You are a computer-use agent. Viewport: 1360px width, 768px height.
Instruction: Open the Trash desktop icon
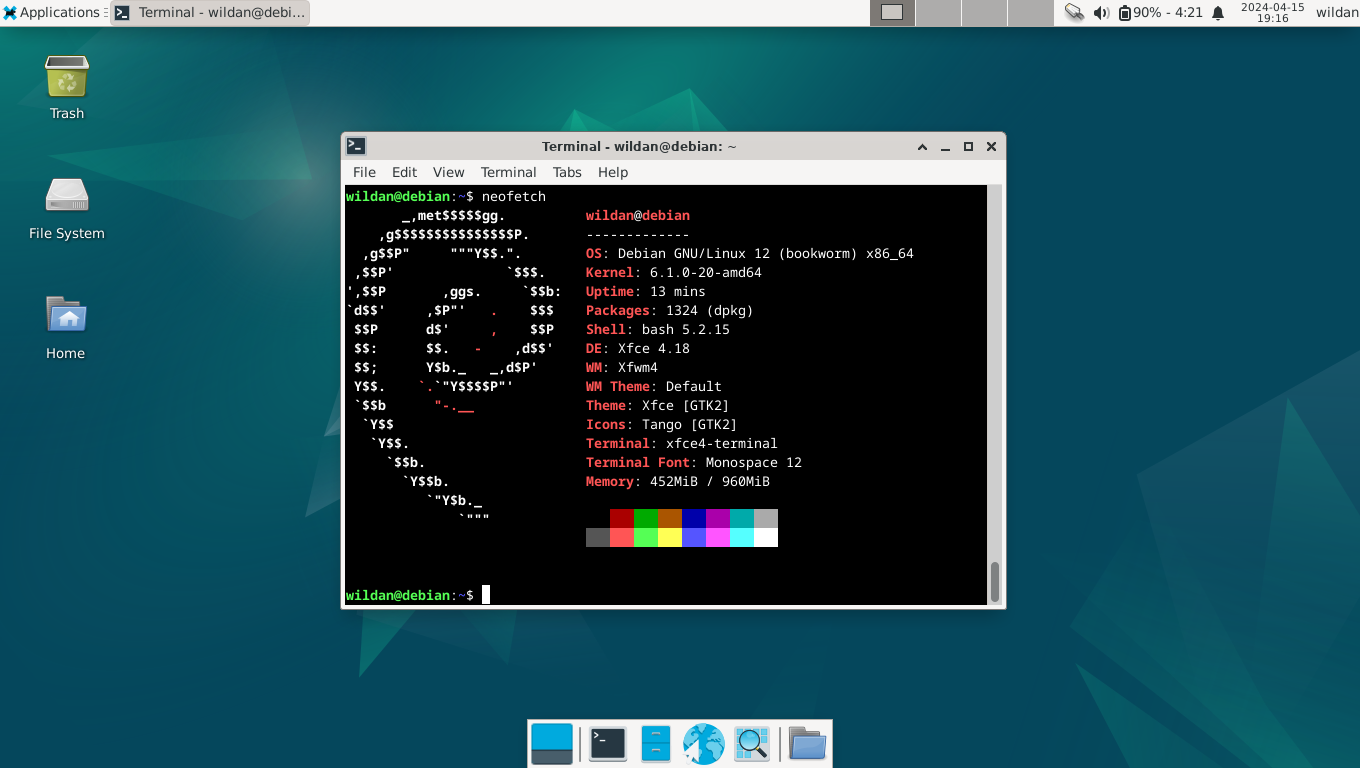click(67, 87)
